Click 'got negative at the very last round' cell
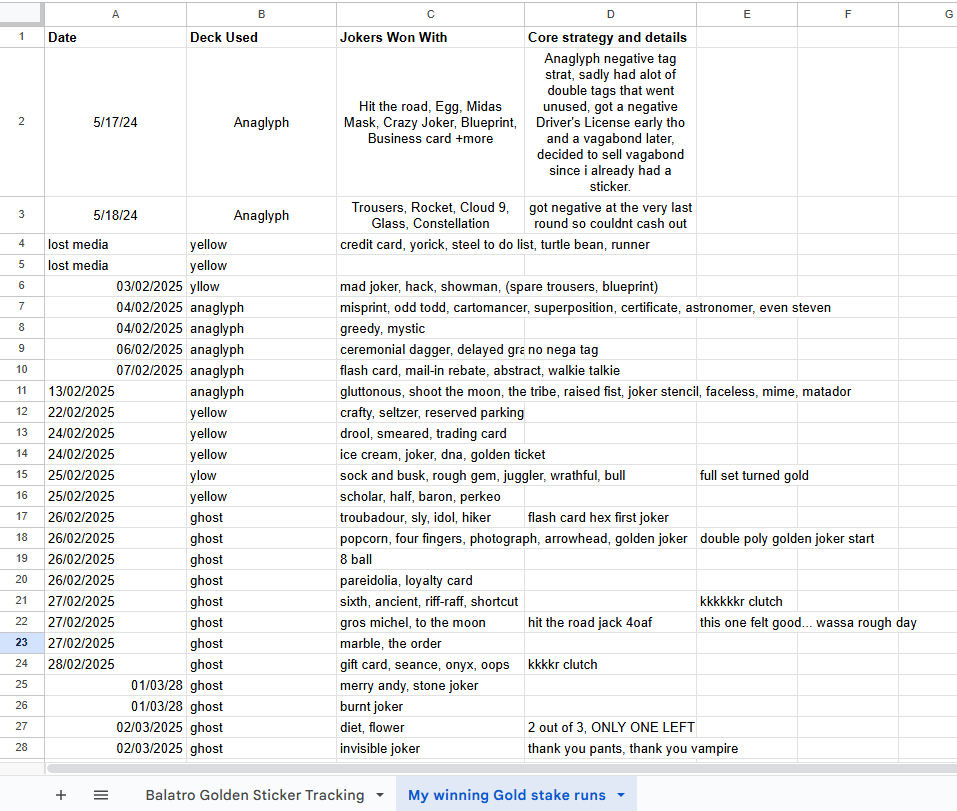957x811 pixels. [610, 215]
